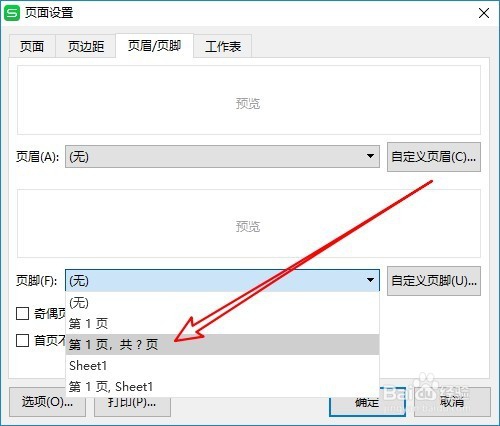Close the 页面设置 dialog

click(x=484, y=13)
